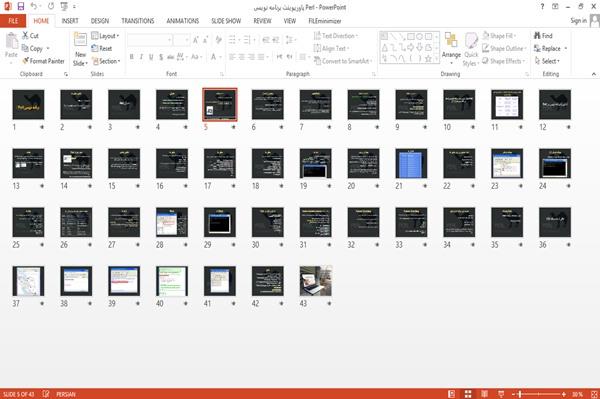
Task: Click the Paste clipboard icon
Action: 11,41
